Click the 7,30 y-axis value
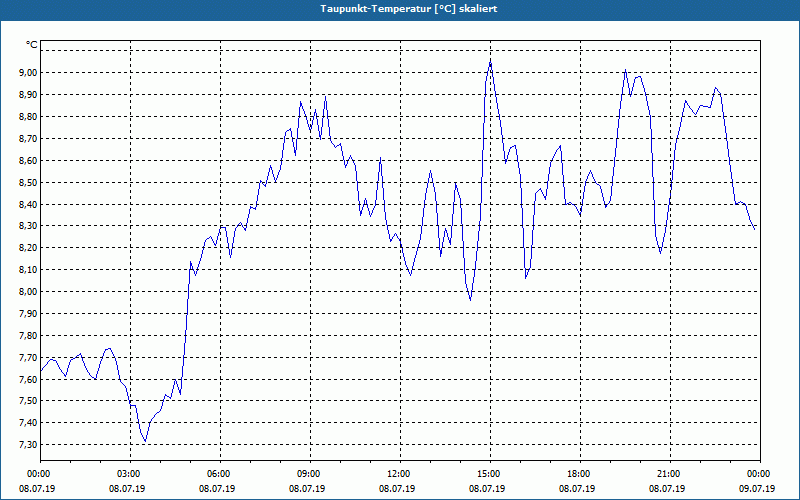The image size is (800, 500). pyautogui.click(x=29, y=444)
